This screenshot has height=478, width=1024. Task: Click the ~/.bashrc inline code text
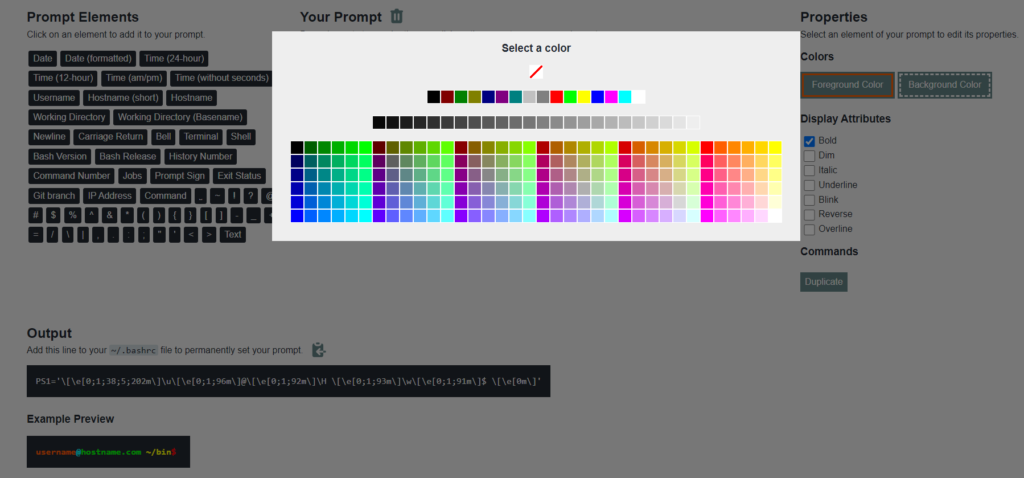point(133,350)
